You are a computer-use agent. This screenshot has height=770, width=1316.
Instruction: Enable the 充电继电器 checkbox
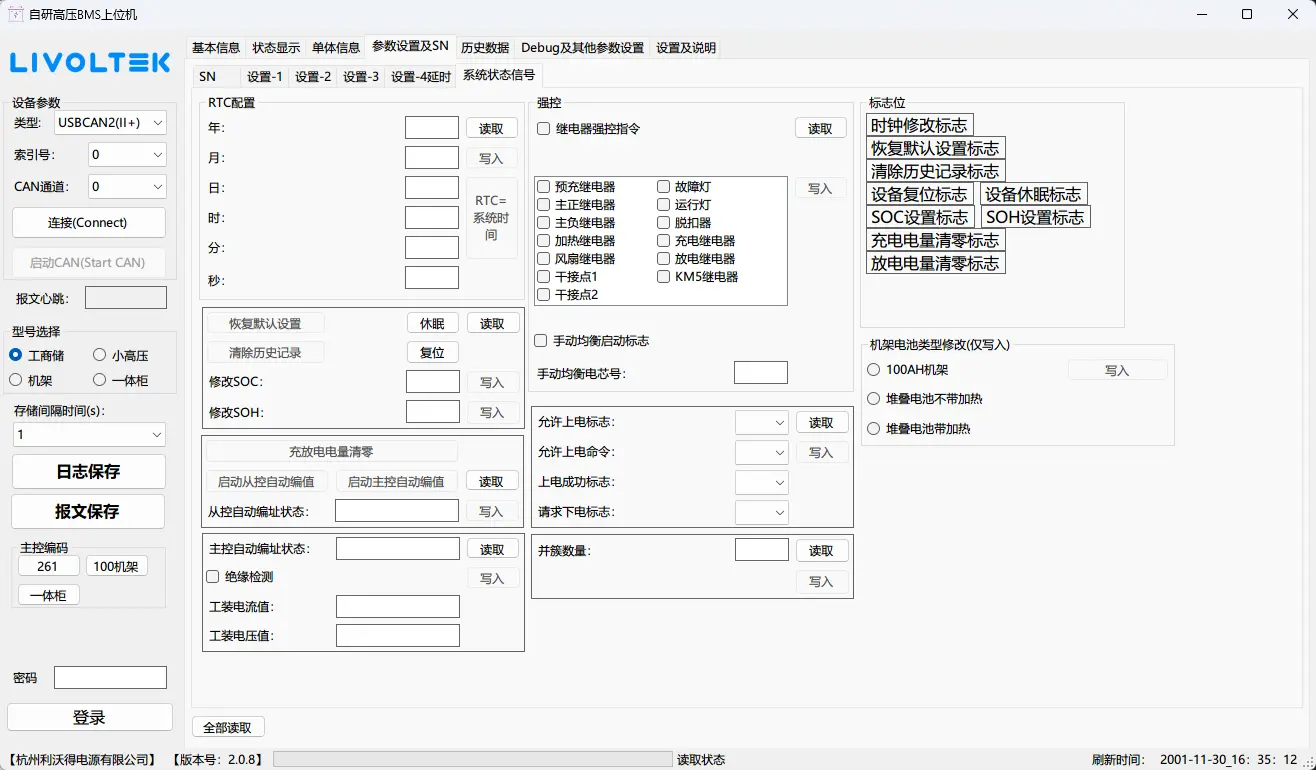664,241
